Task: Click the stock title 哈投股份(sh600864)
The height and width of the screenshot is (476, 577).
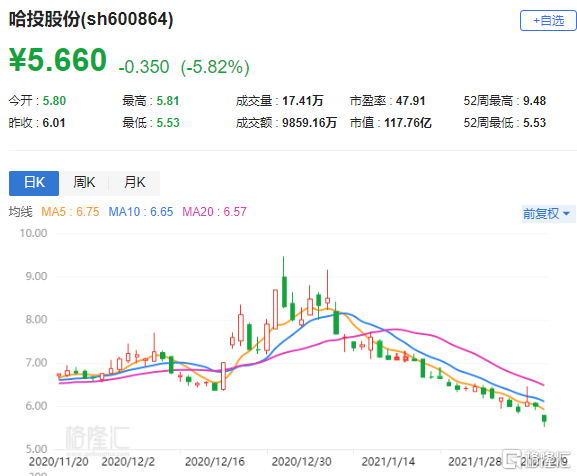Action: pyautogui.click(x=91, y=19)
